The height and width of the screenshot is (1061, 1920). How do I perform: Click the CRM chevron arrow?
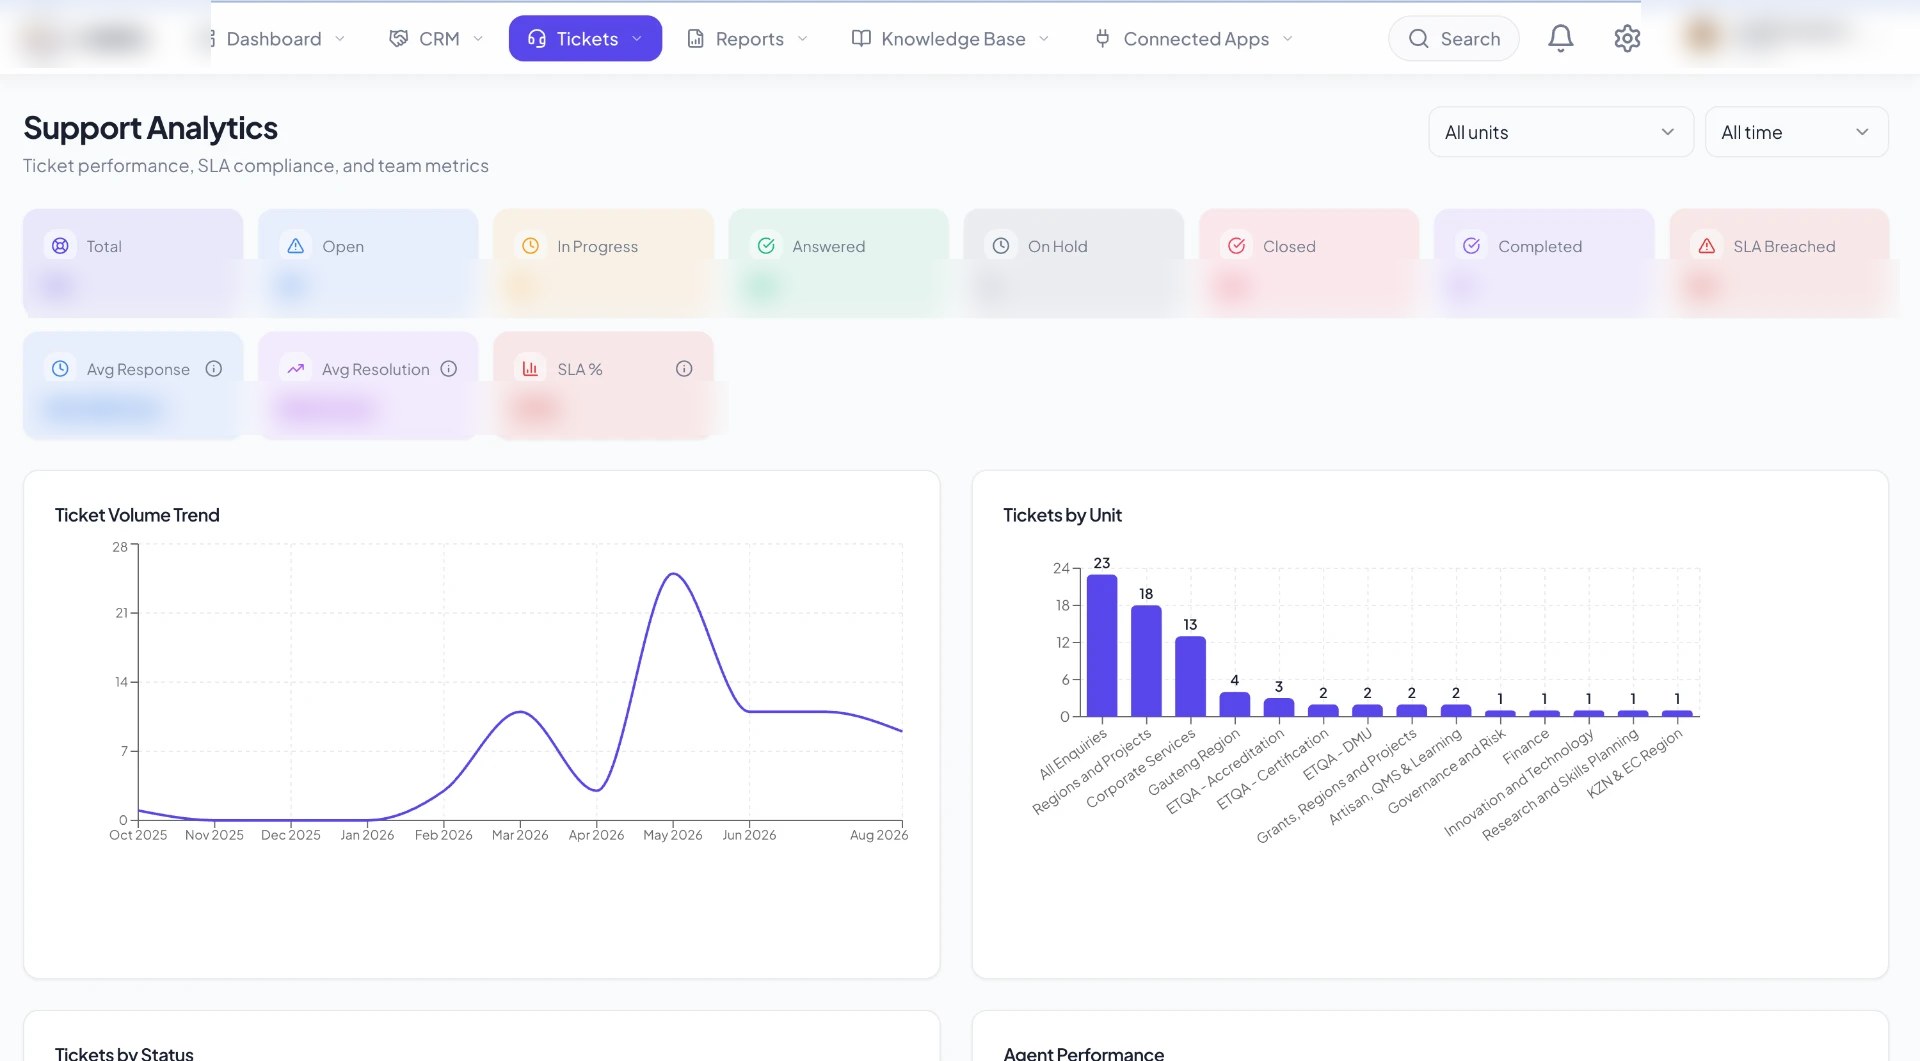[x=478, y=38]
